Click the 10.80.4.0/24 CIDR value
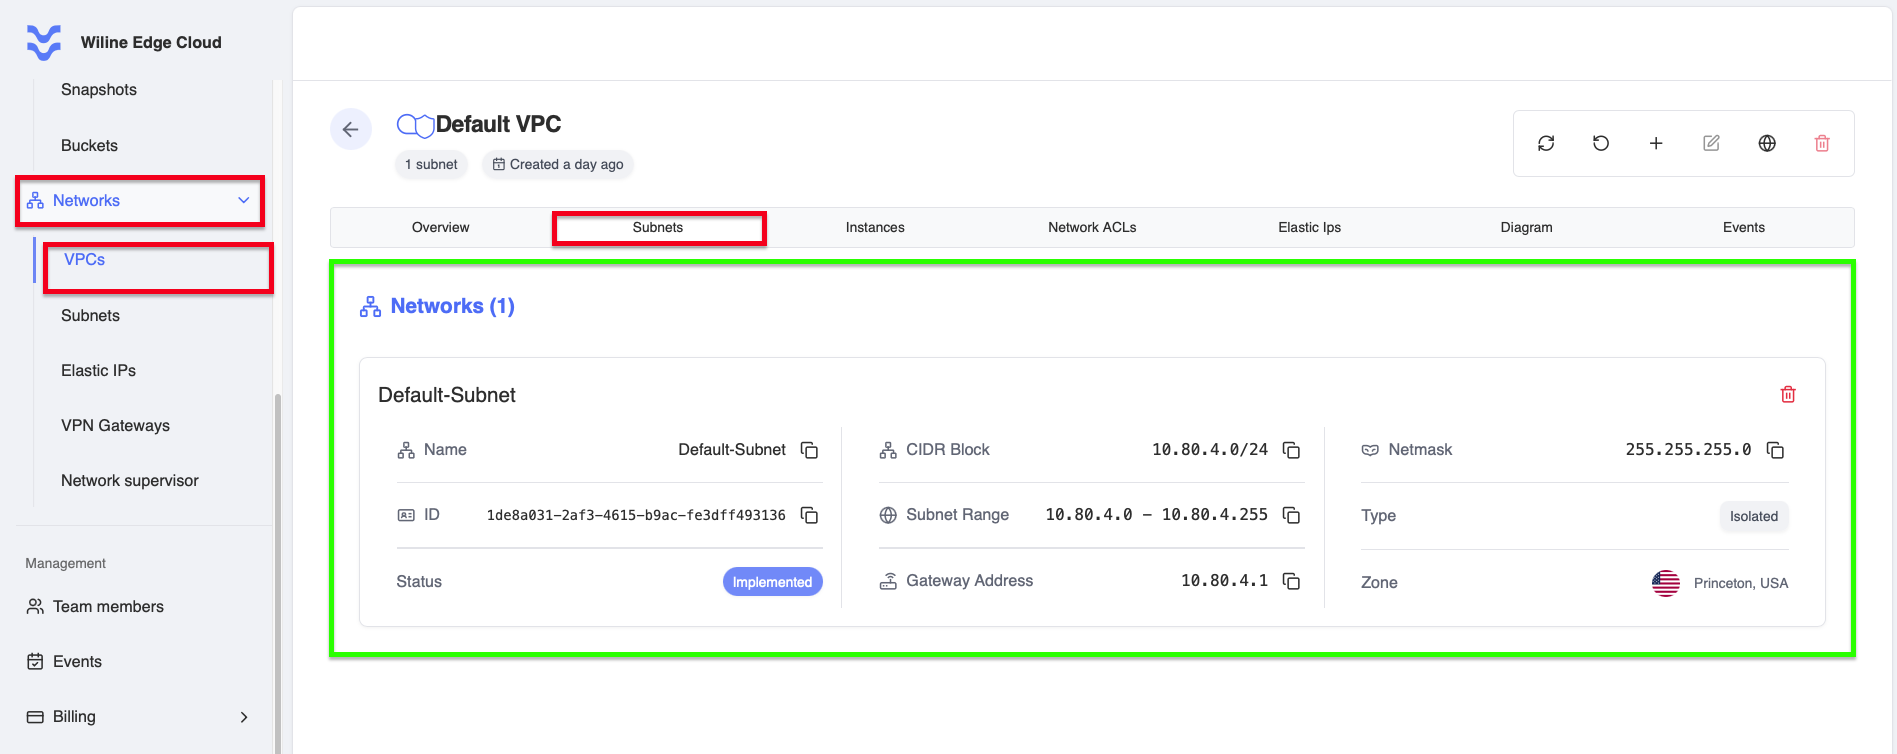The height and width of the screenshot is (754, 1897). [1210, 450]
